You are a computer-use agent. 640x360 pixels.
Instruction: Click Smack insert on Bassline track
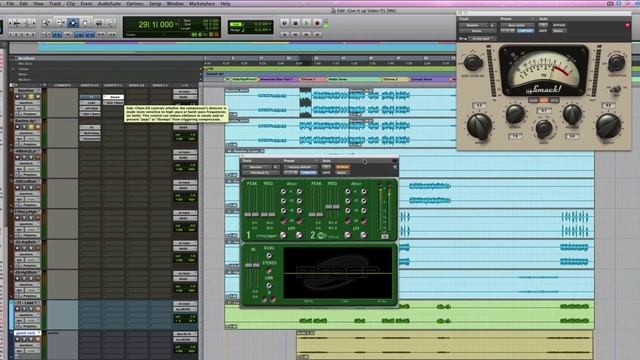tap(113, 97)
